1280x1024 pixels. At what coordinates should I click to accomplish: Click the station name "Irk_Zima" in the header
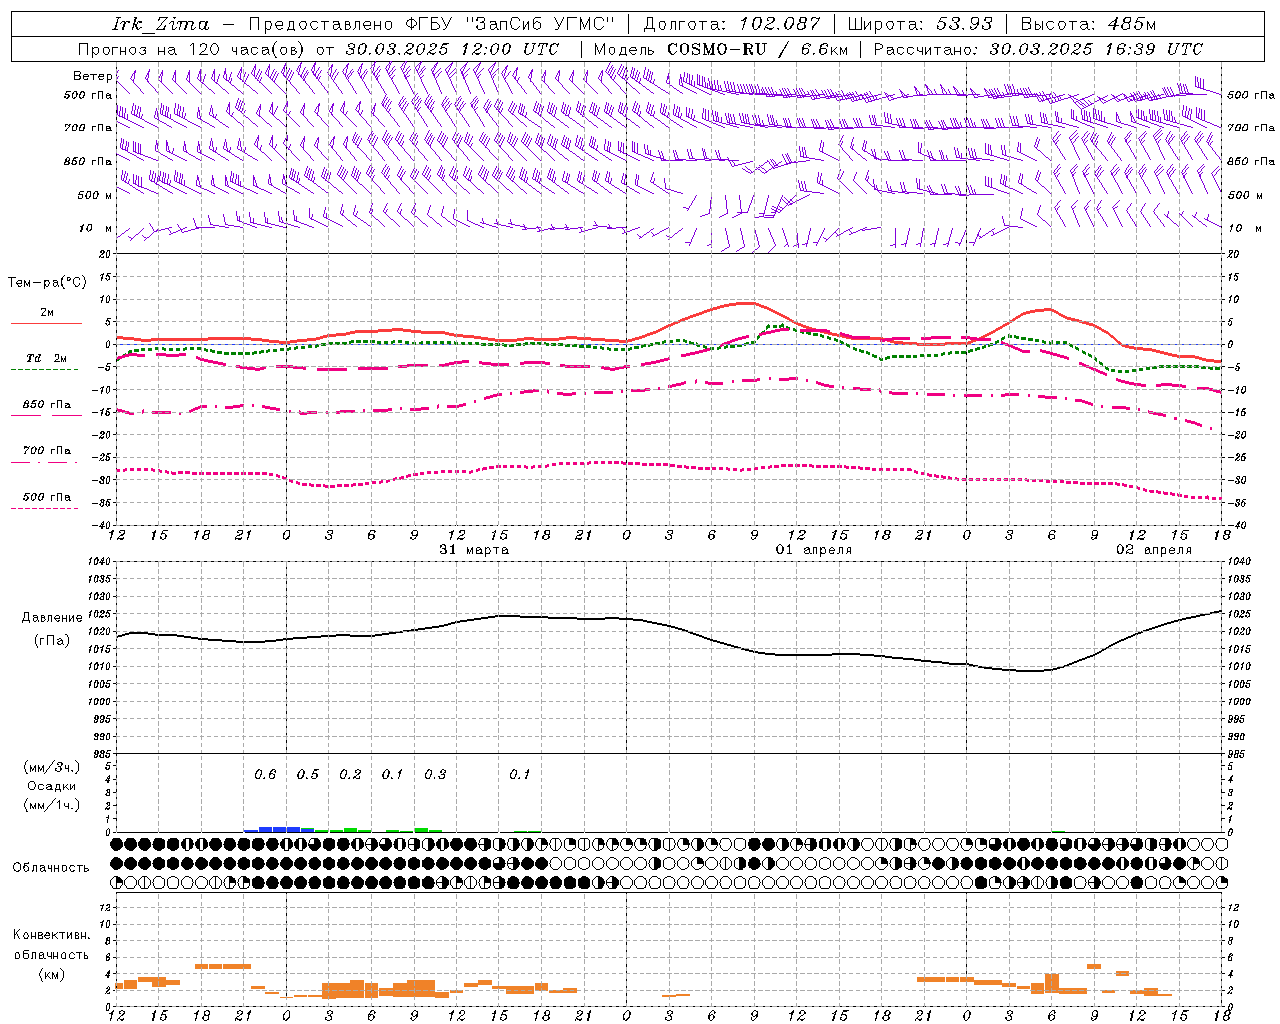160,24
